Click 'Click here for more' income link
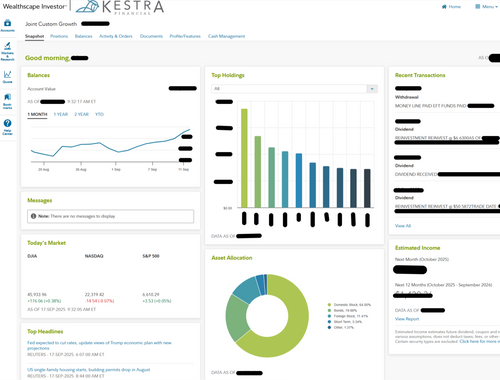The image size is (500, 380). pyautogui.click(x=479, y=341)
